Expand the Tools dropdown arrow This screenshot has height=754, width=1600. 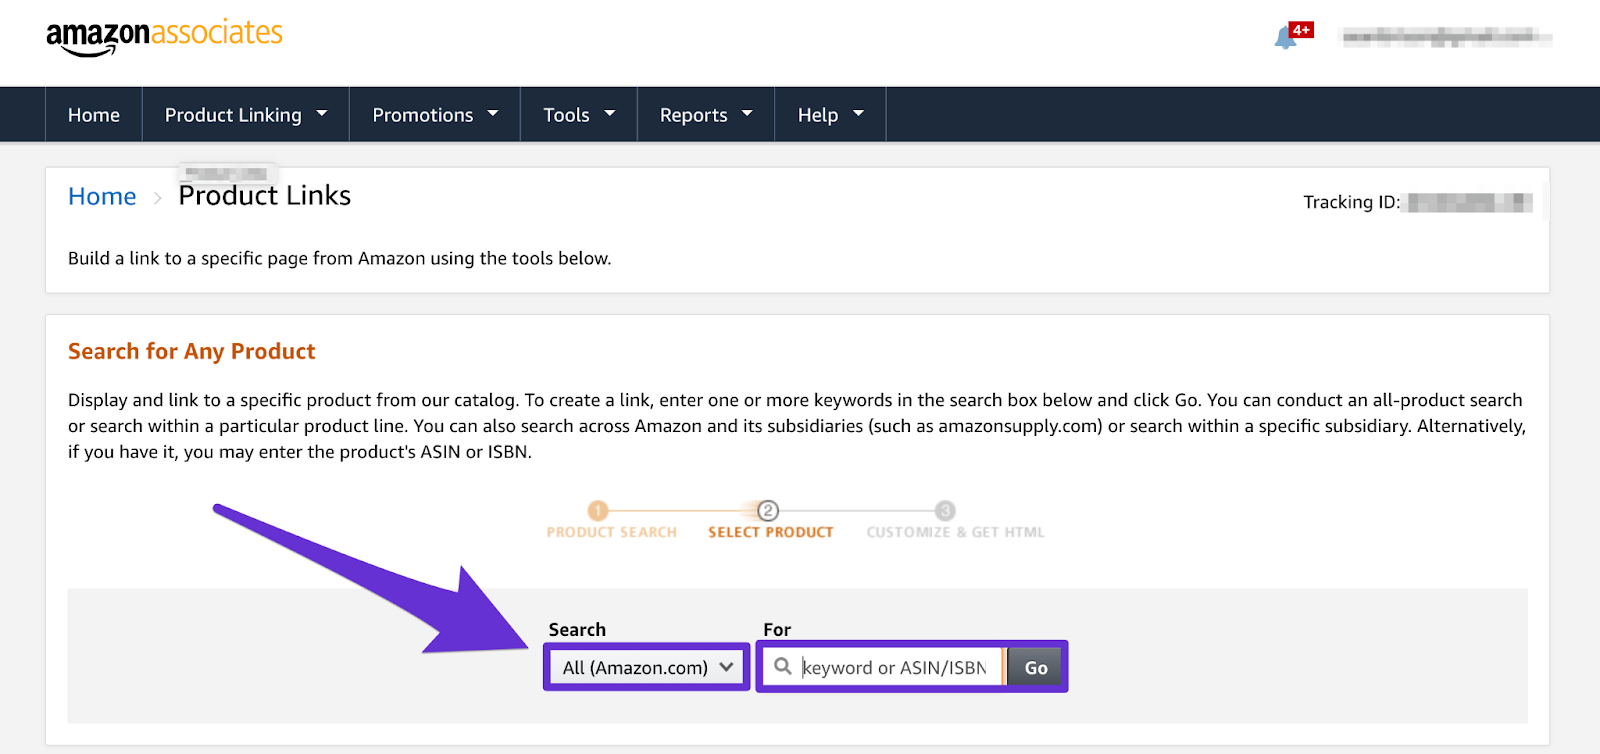point(610,114)
